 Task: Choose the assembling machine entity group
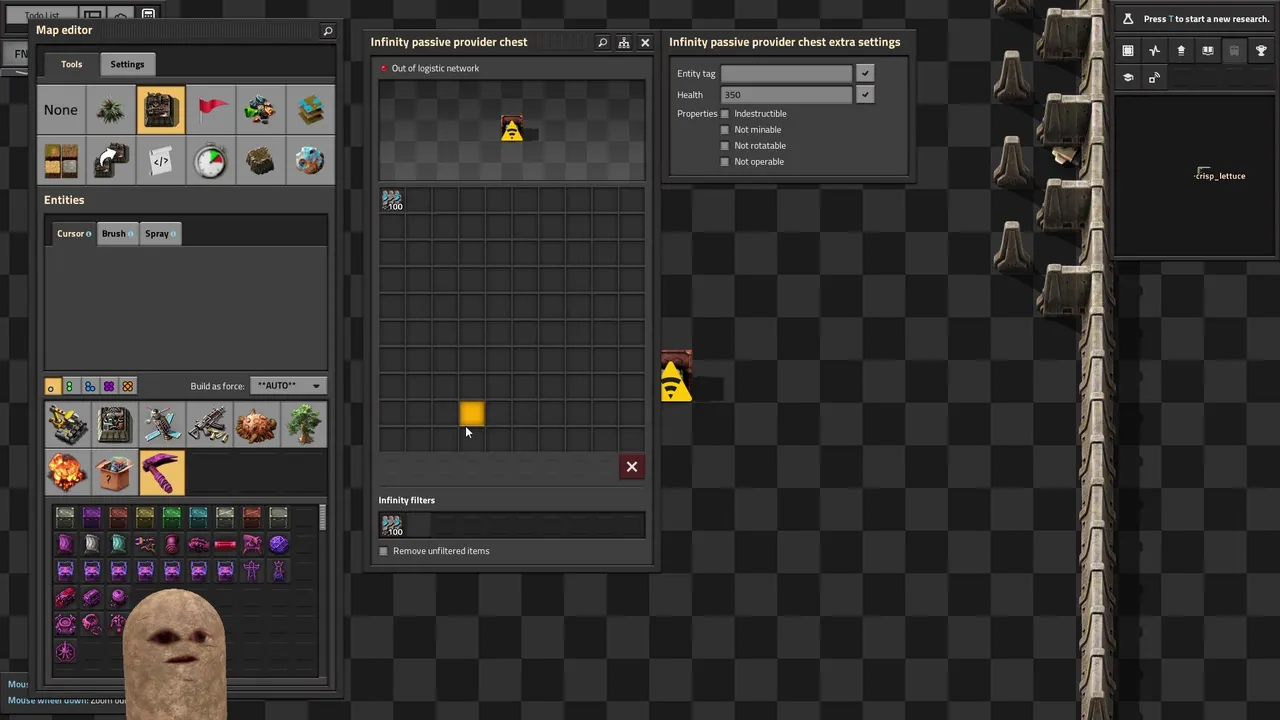[x=114, y=425]
